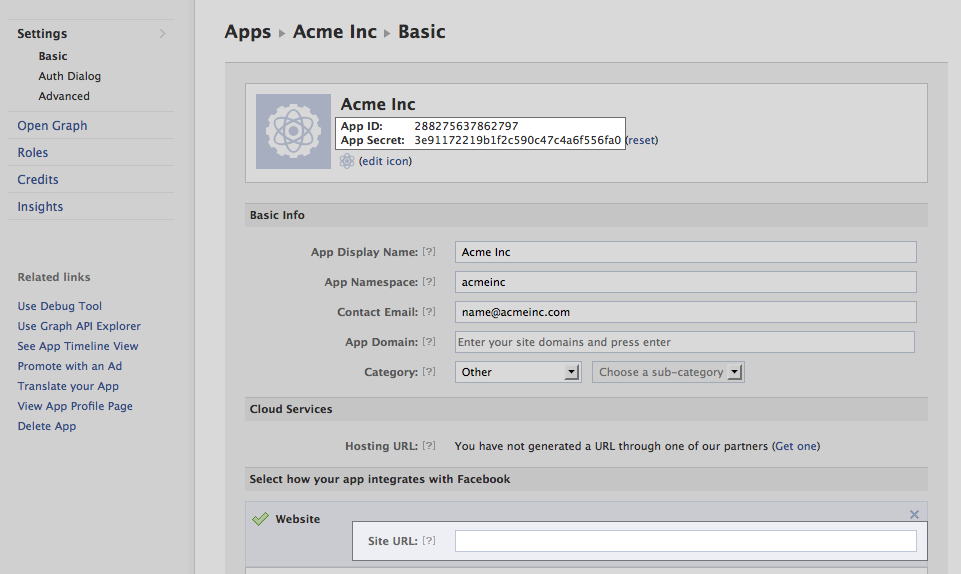The image size is (961, 574).
Task: Collapse the Settings sidebar section arrow
Action: [162, 33]
